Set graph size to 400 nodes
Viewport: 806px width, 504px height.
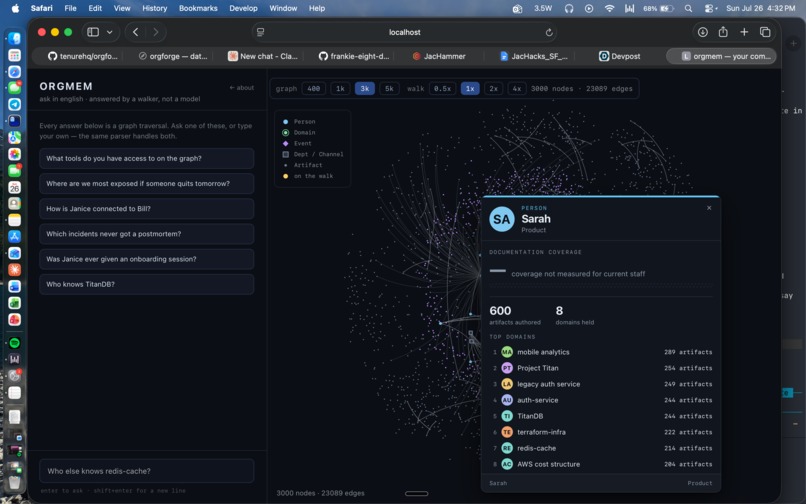point(314,88)
